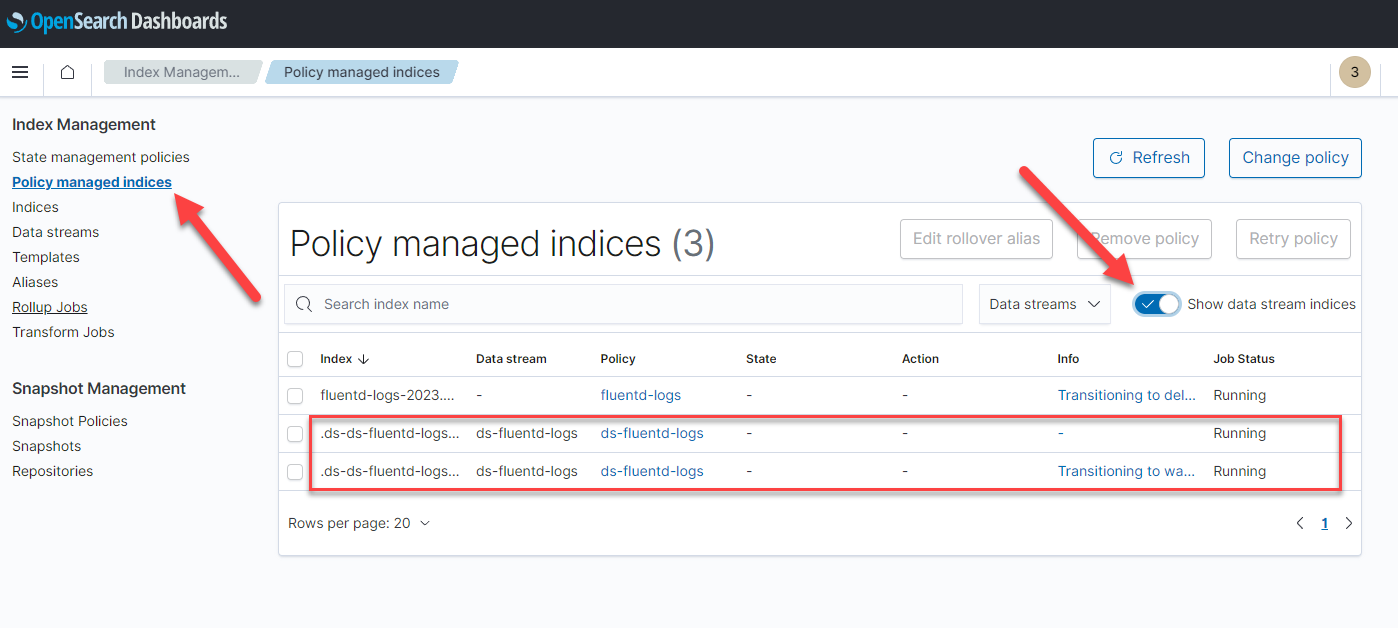
Task: Go to the previous results page arrow
Action: (1300, 523)
